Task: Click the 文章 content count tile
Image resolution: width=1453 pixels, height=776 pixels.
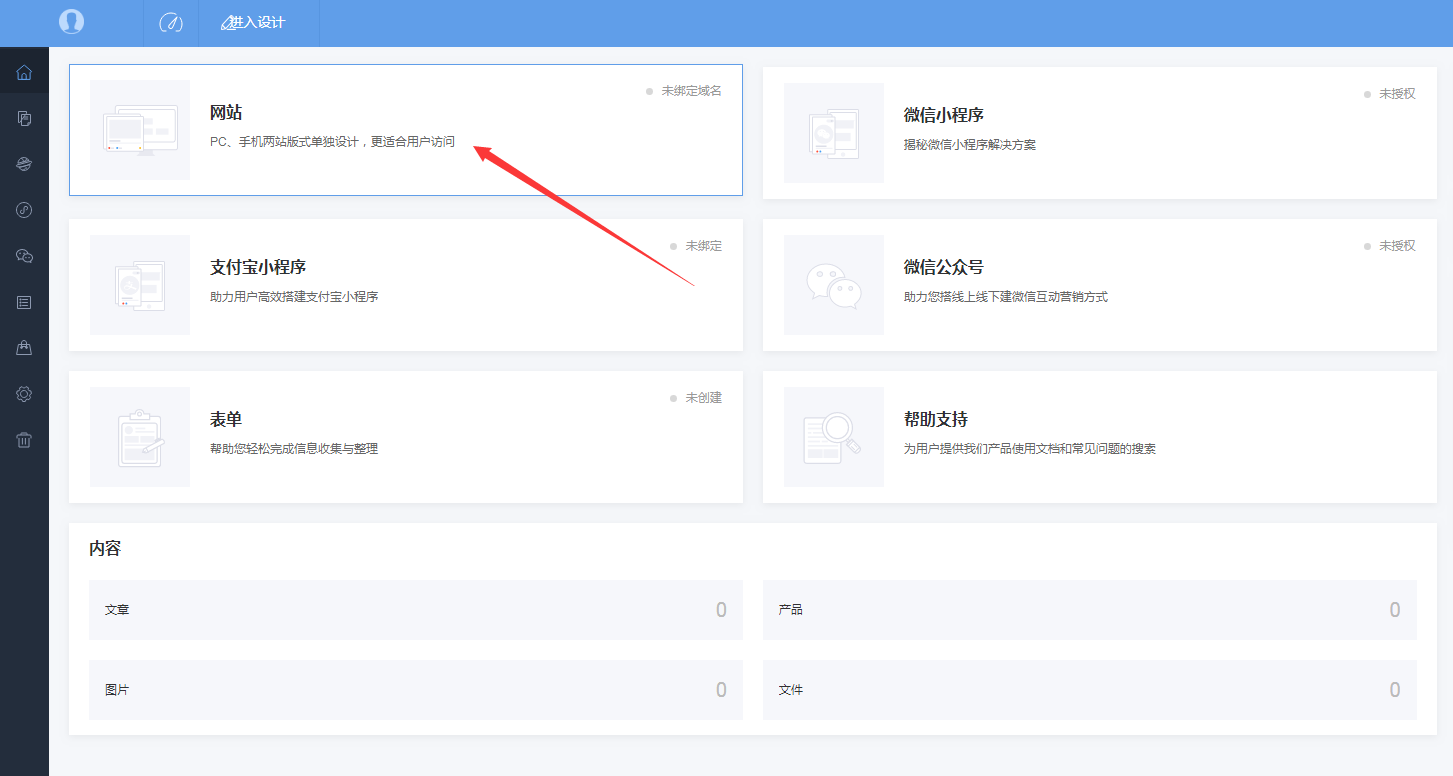Action: tap(415, 610)
